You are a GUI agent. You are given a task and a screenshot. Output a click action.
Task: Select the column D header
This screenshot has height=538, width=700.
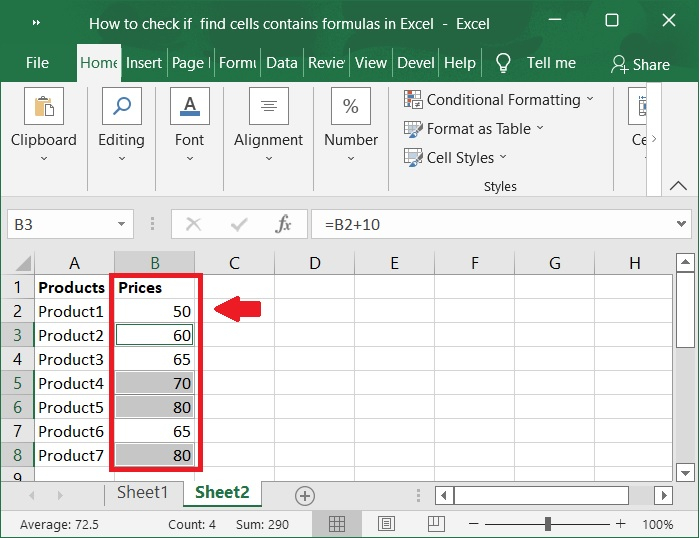click(x=315, y=263)
